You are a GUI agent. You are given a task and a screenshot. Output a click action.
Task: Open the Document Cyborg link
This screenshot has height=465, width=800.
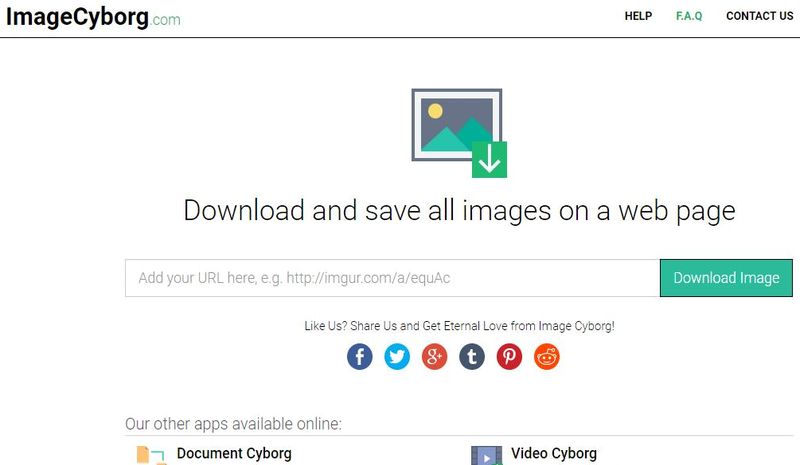click(234, 453)
